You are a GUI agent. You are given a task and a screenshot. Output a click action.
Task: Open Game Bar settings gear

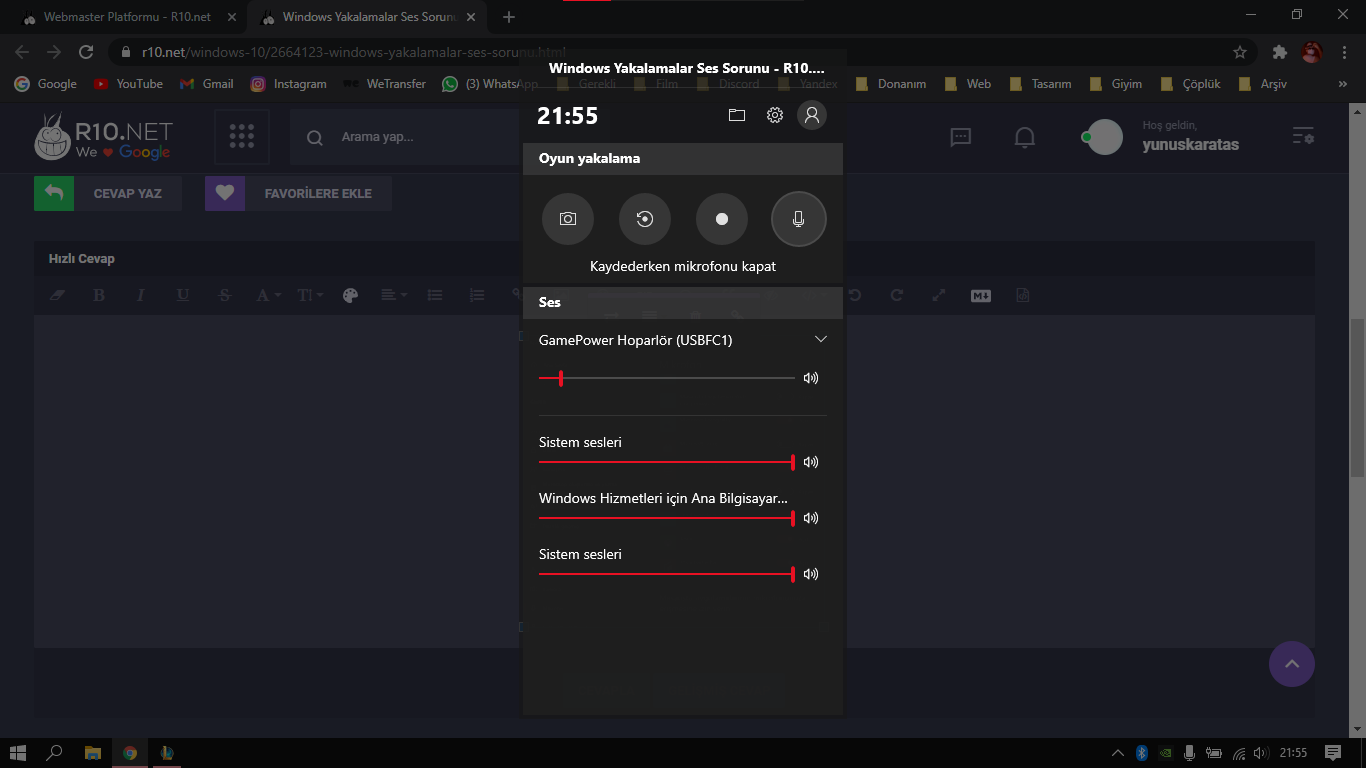(x=775, y=115)
